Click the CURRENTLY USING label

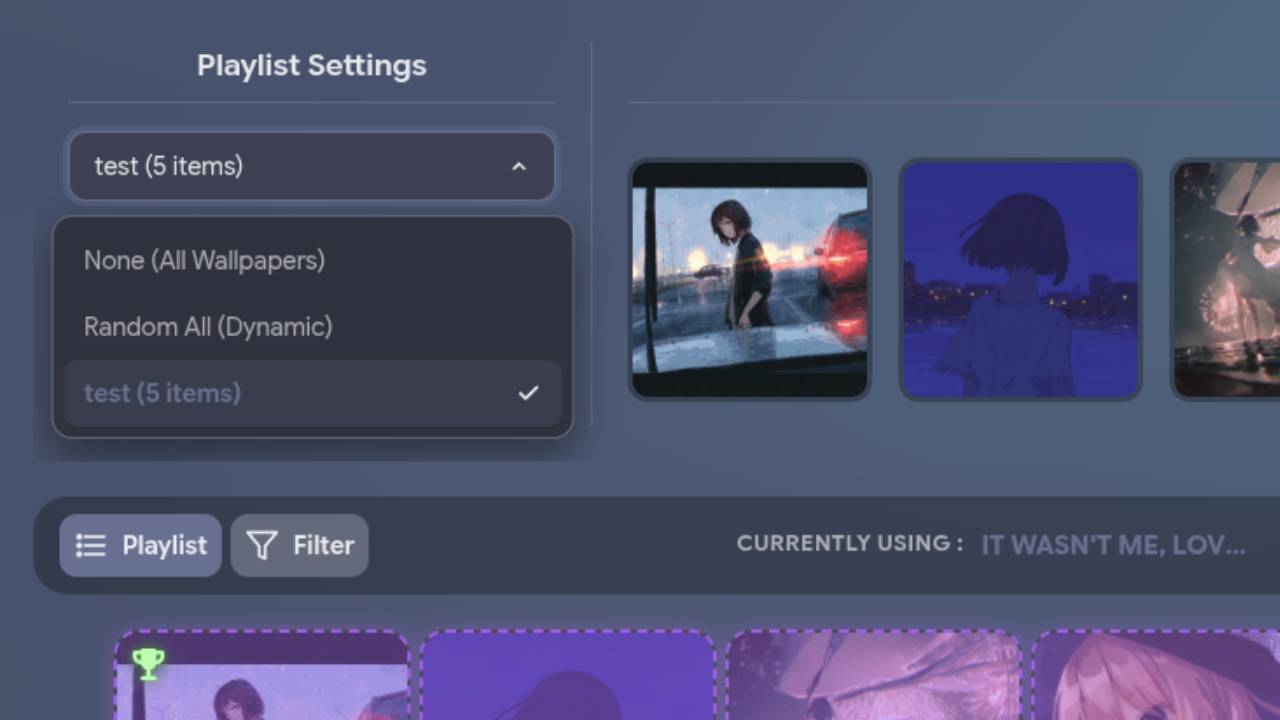coord(850,543)
